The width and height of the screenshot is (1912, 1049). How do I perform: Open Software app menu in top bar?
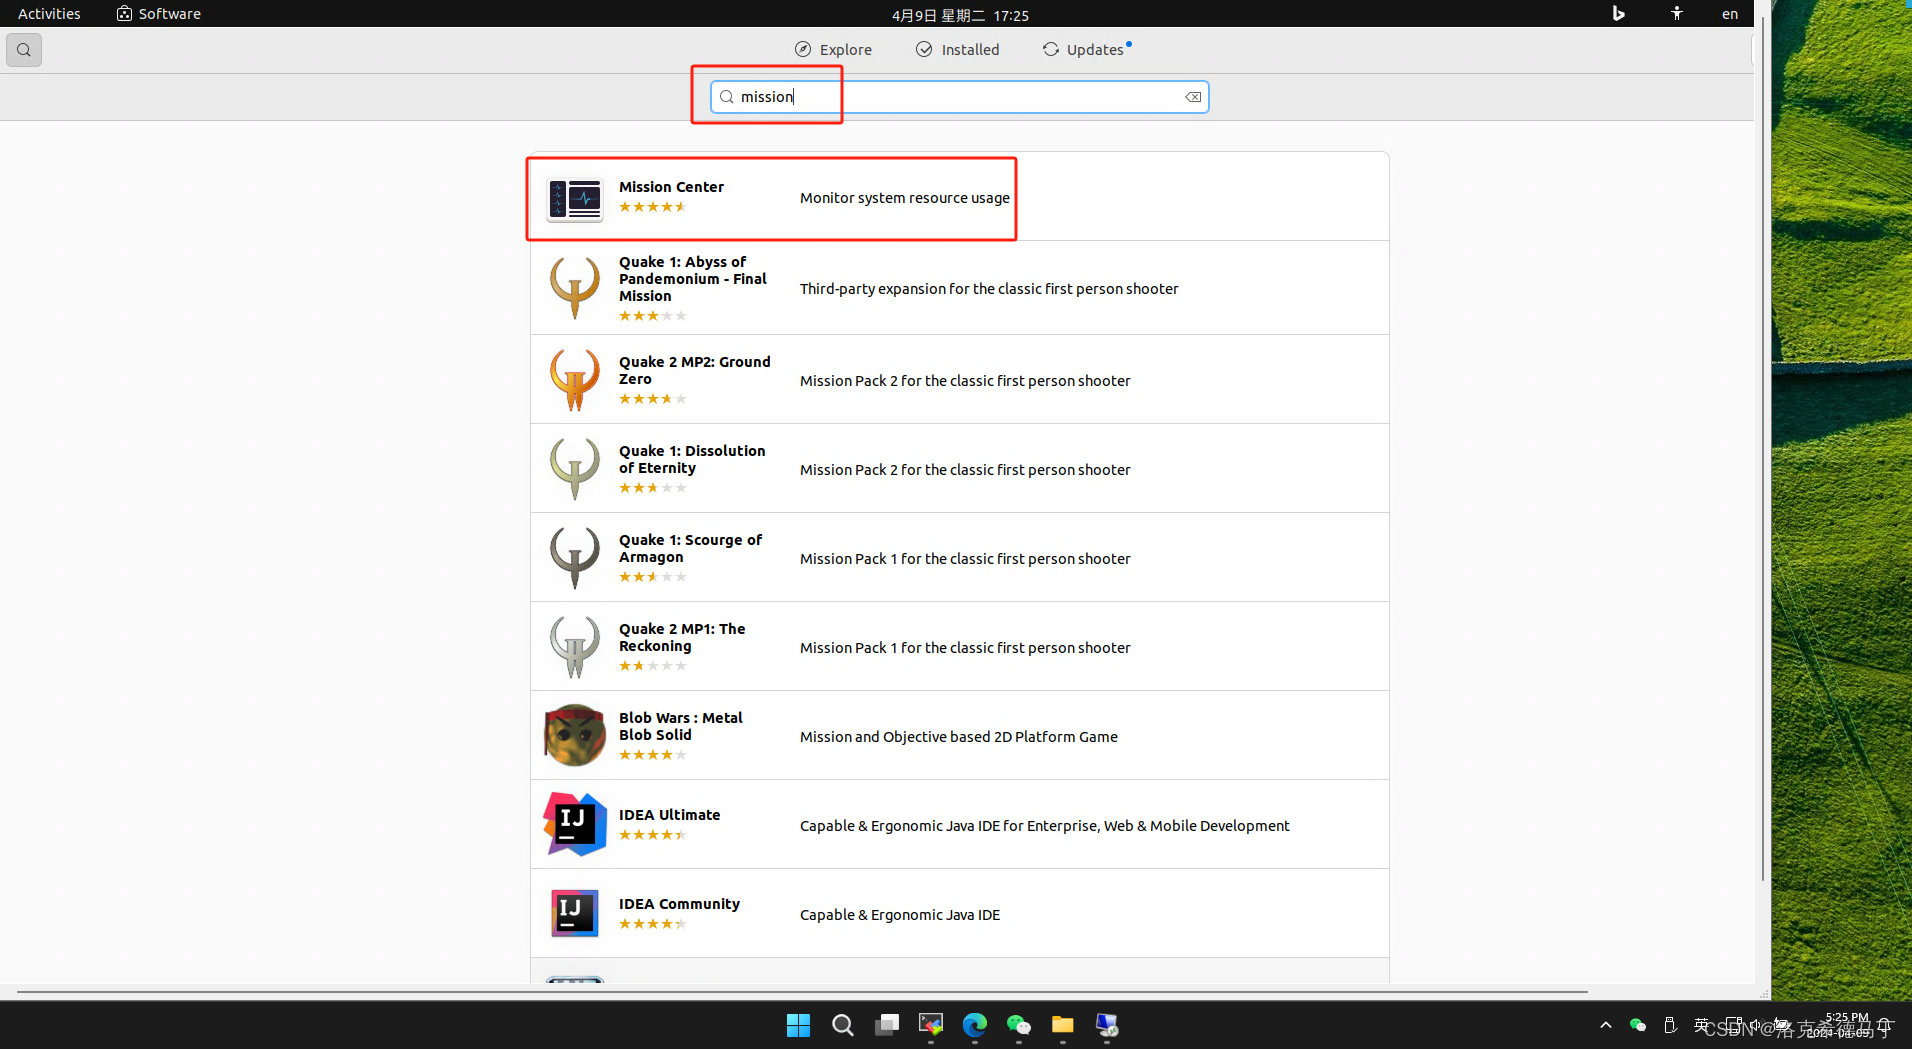[x=159, y=13]
